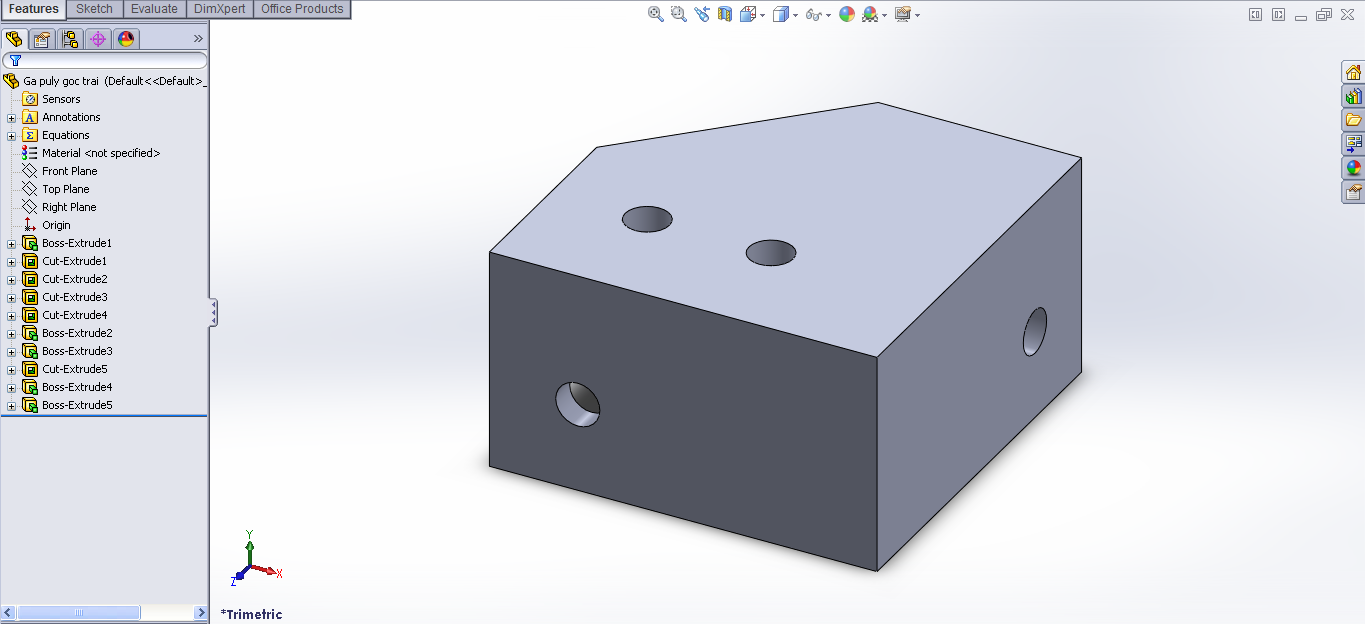Click the Sensors folder icon
1365x624 pixels.
tap(30, 99)
